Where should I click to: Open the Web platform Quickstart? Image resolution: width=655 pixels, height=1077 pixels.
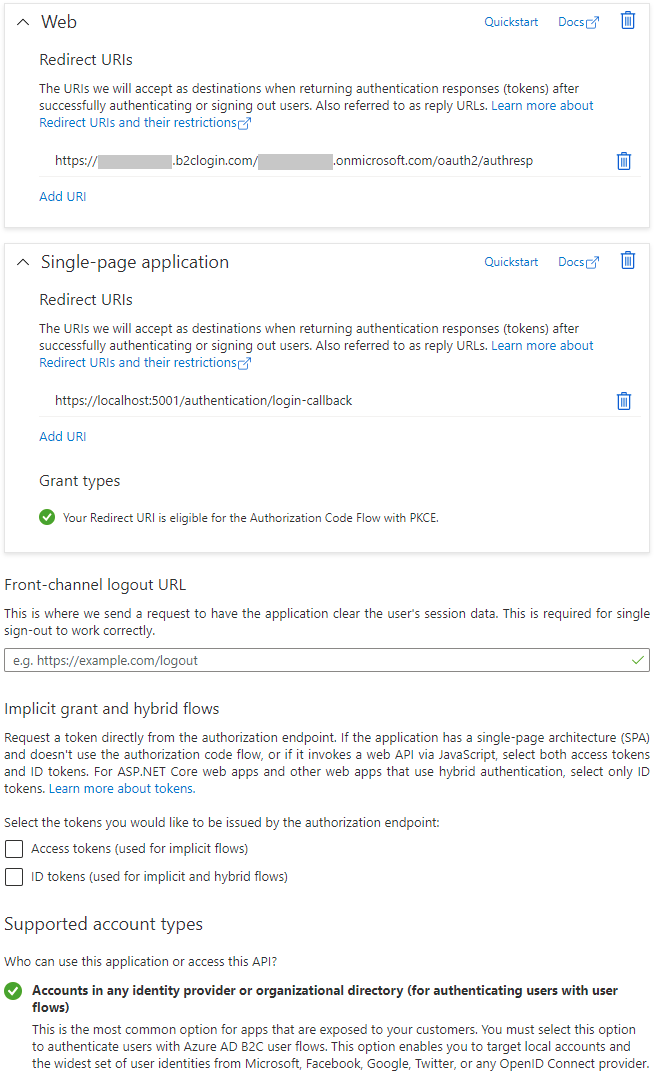[x=511, y=21]
